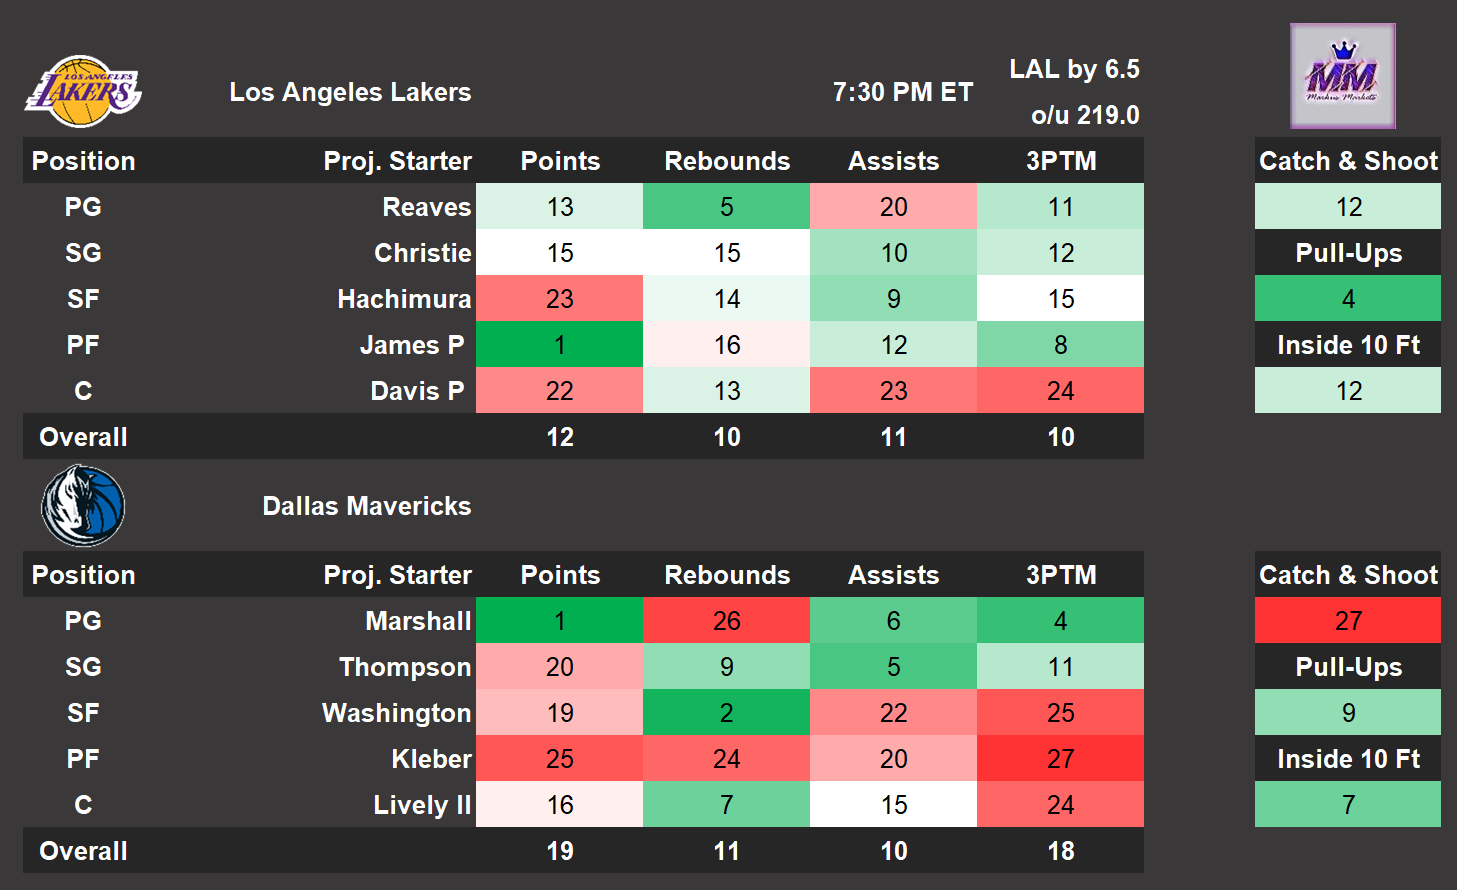Select the Pull-Ups label beside Lakers table
Screen dimensions: 1457x890
click(1348, 253)
